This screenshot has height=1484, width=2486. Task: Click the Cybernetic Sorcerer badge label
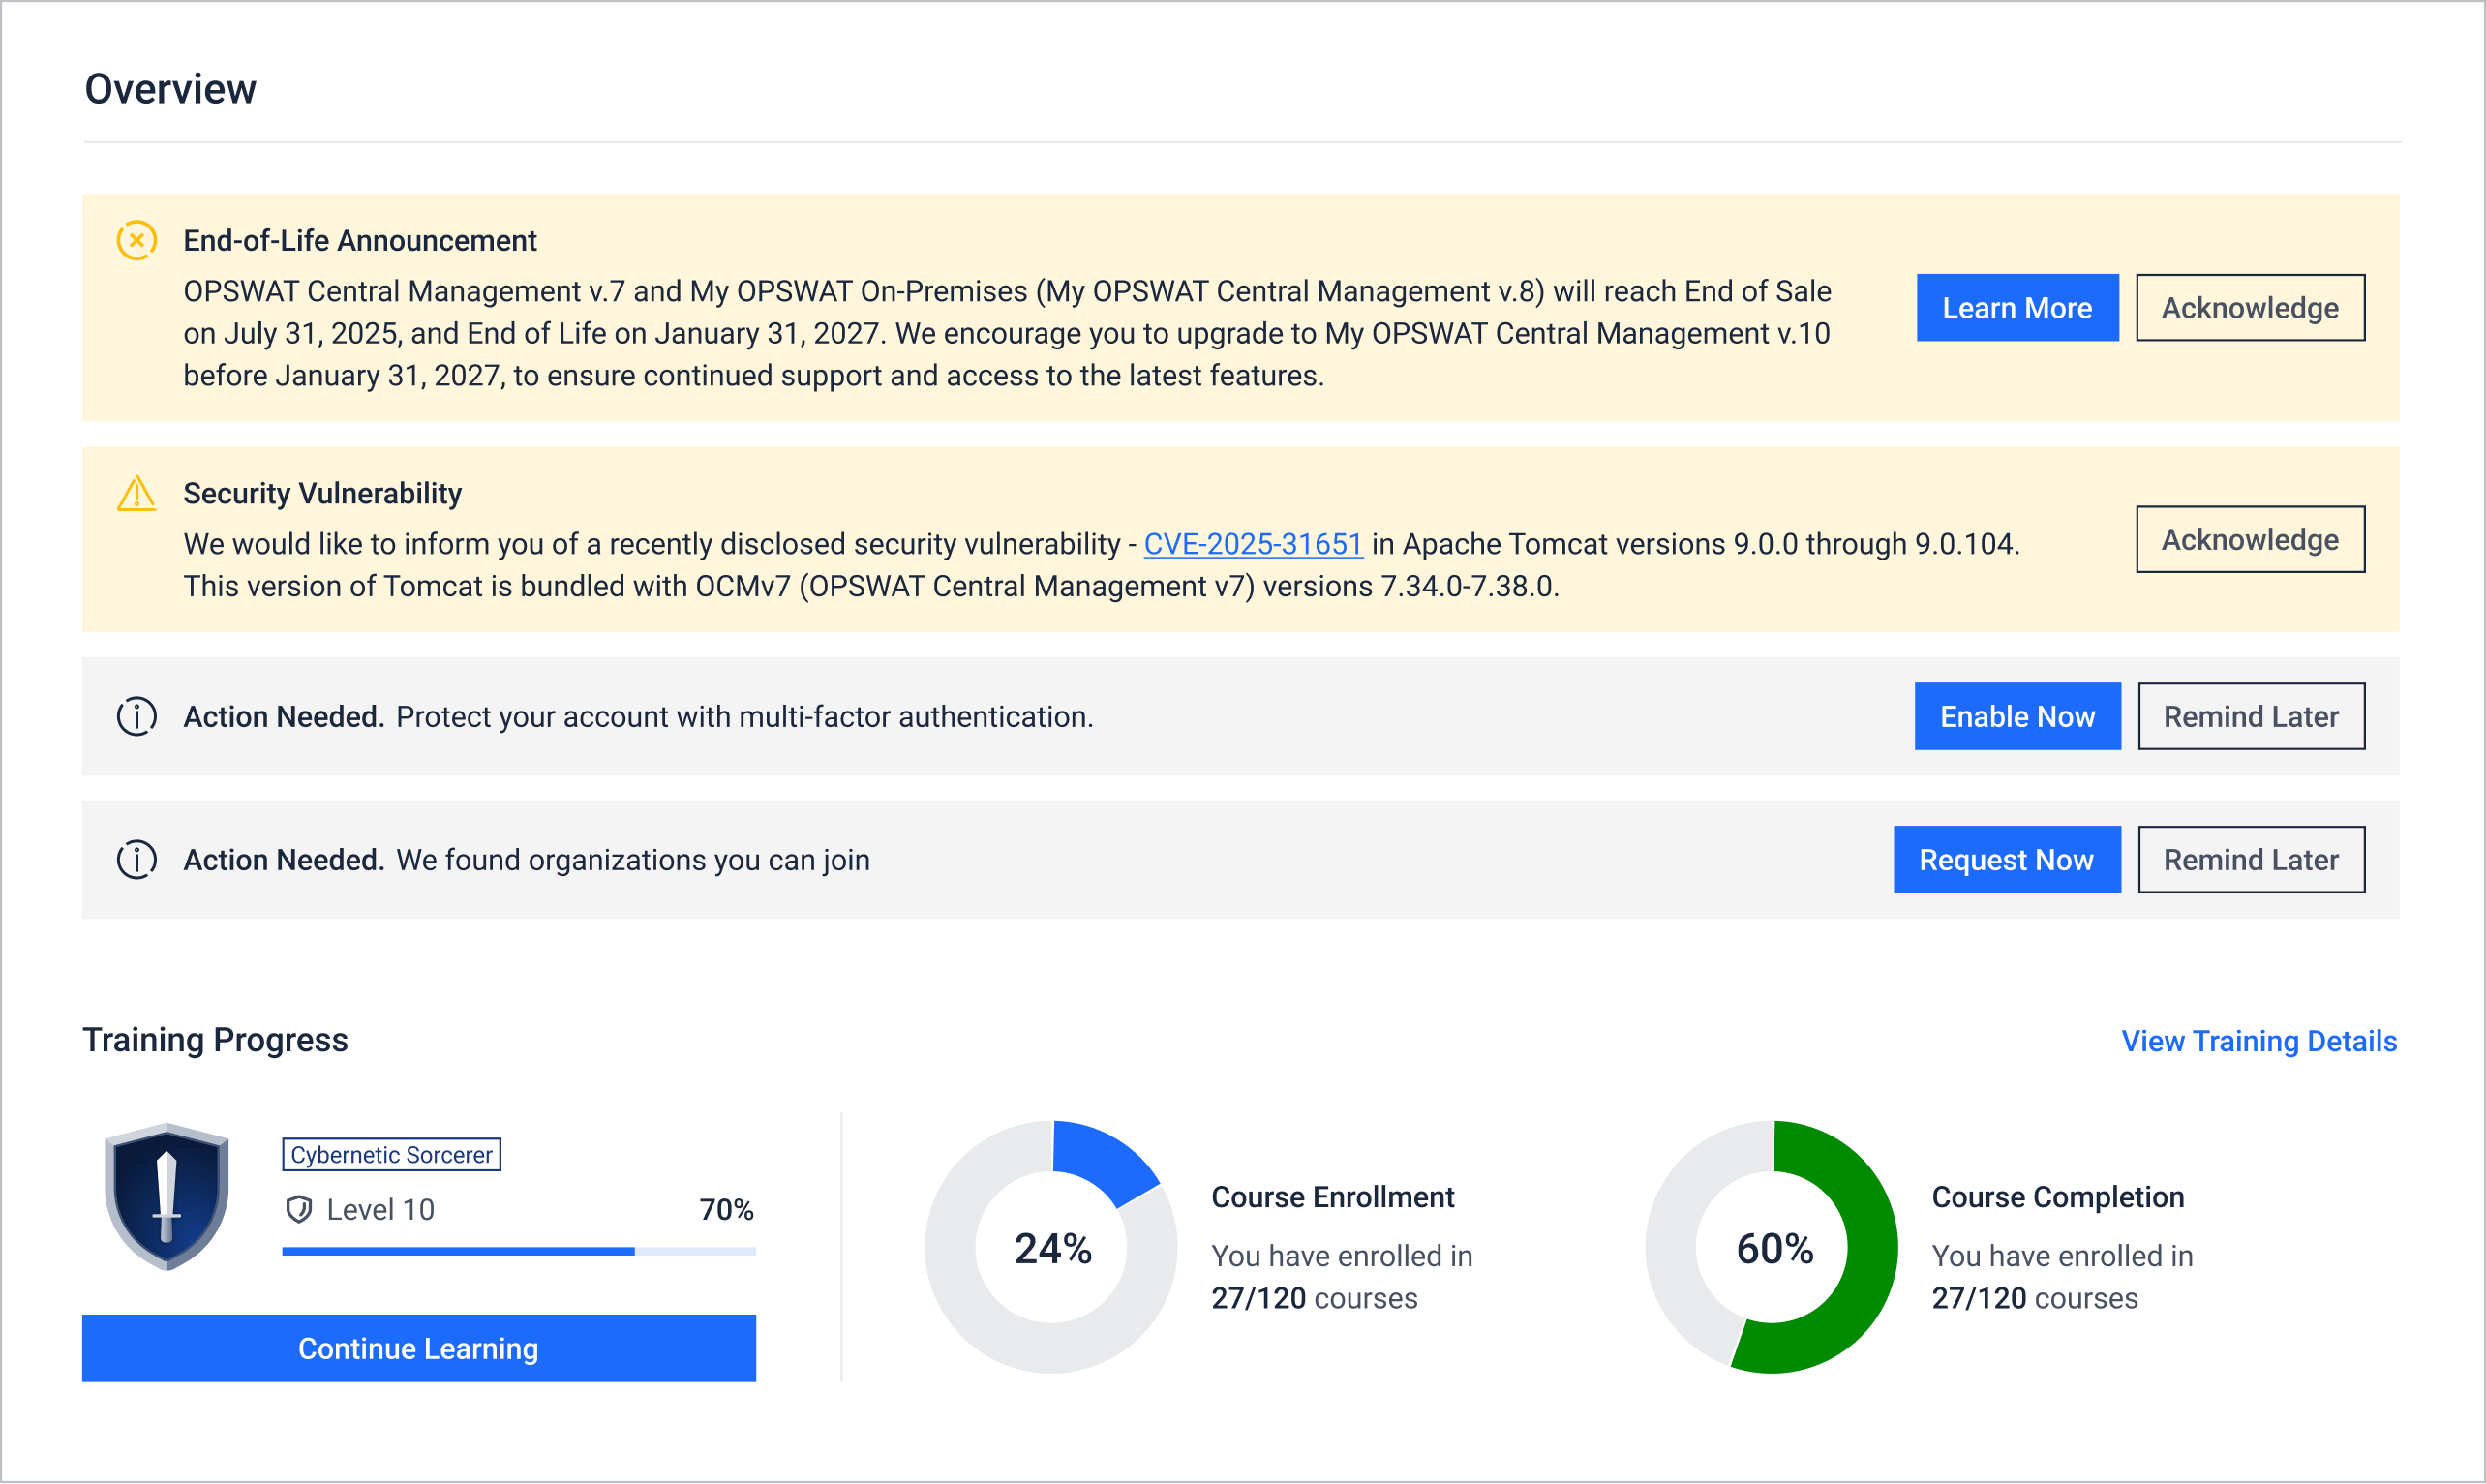[x=391, y=1155]
